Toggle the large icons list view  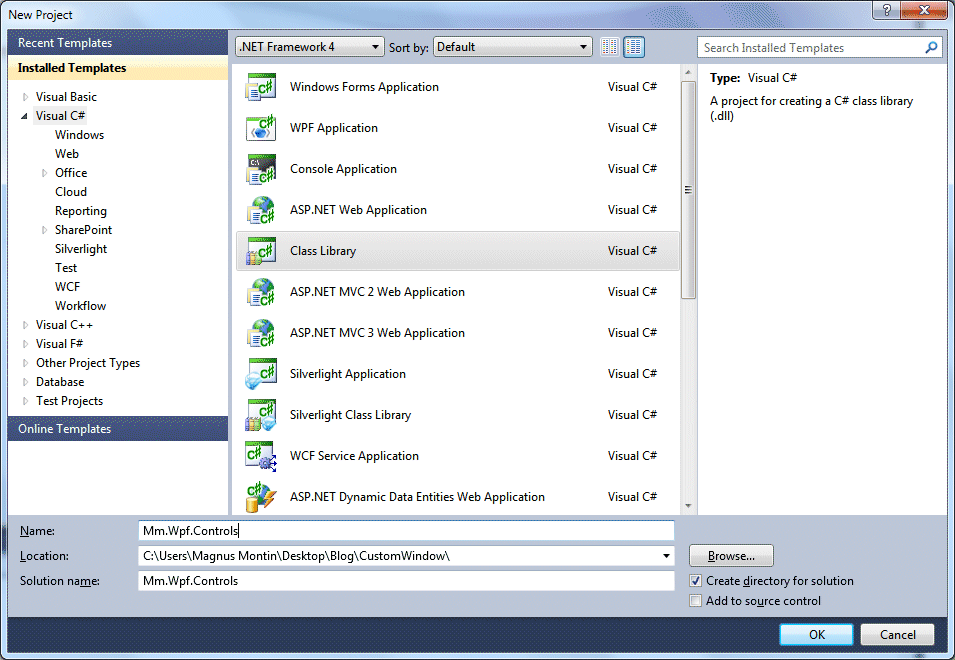(634, 46)
